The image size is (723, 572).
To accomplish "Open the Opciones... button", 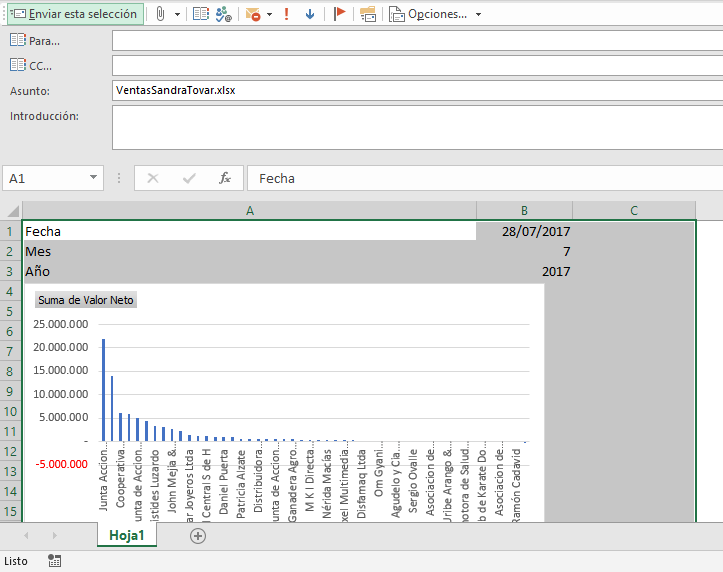I will 428,14.
